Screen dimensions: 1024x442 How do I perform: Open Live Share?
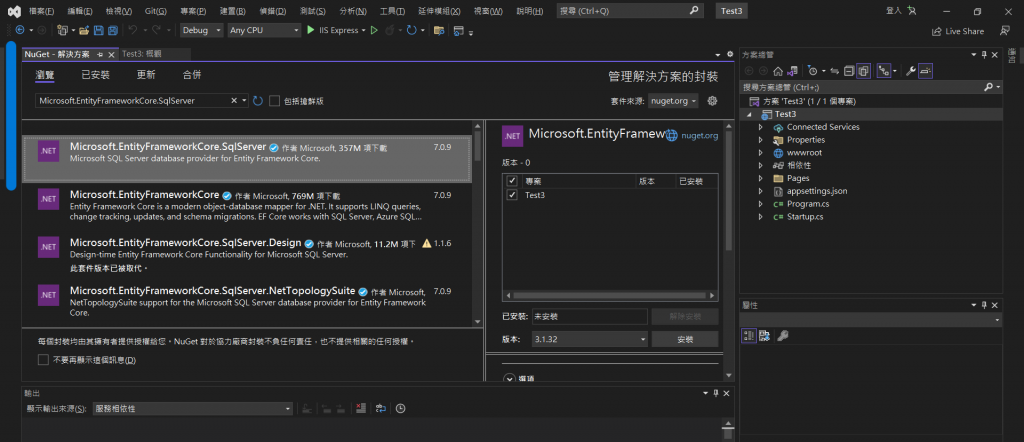957,31
